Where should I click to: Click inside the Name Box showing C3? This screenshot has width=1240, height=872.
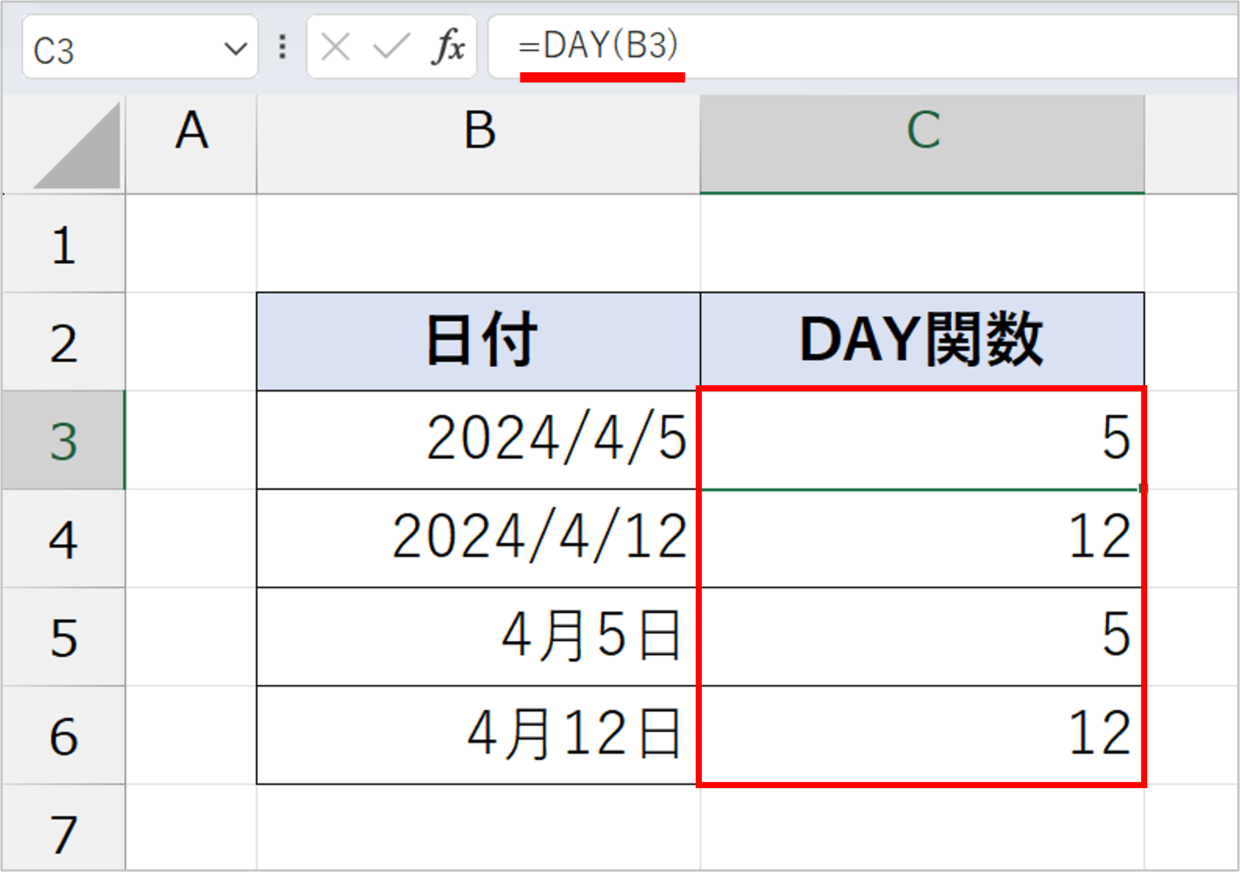tap(139, 47)
